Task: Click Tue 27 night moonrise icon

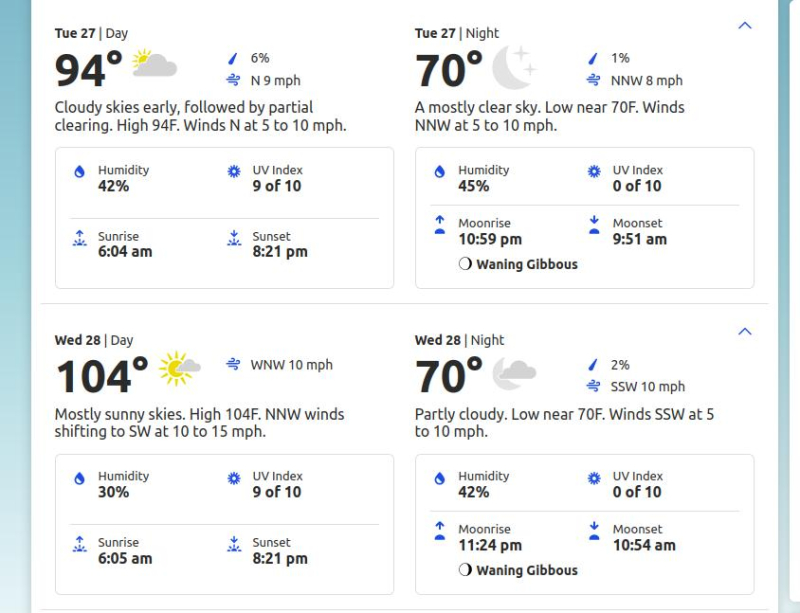Action: point(440,225)
